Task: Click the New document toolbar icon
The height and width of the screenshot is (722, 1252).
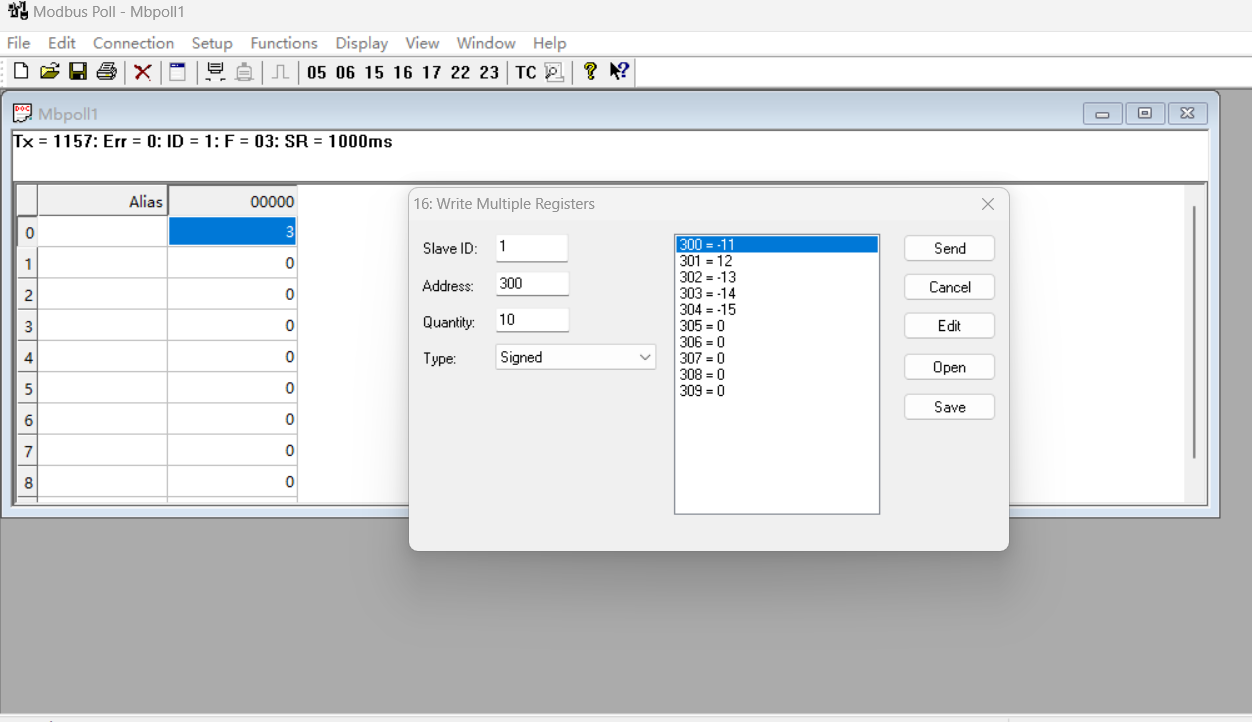Action: coord(21,72)
